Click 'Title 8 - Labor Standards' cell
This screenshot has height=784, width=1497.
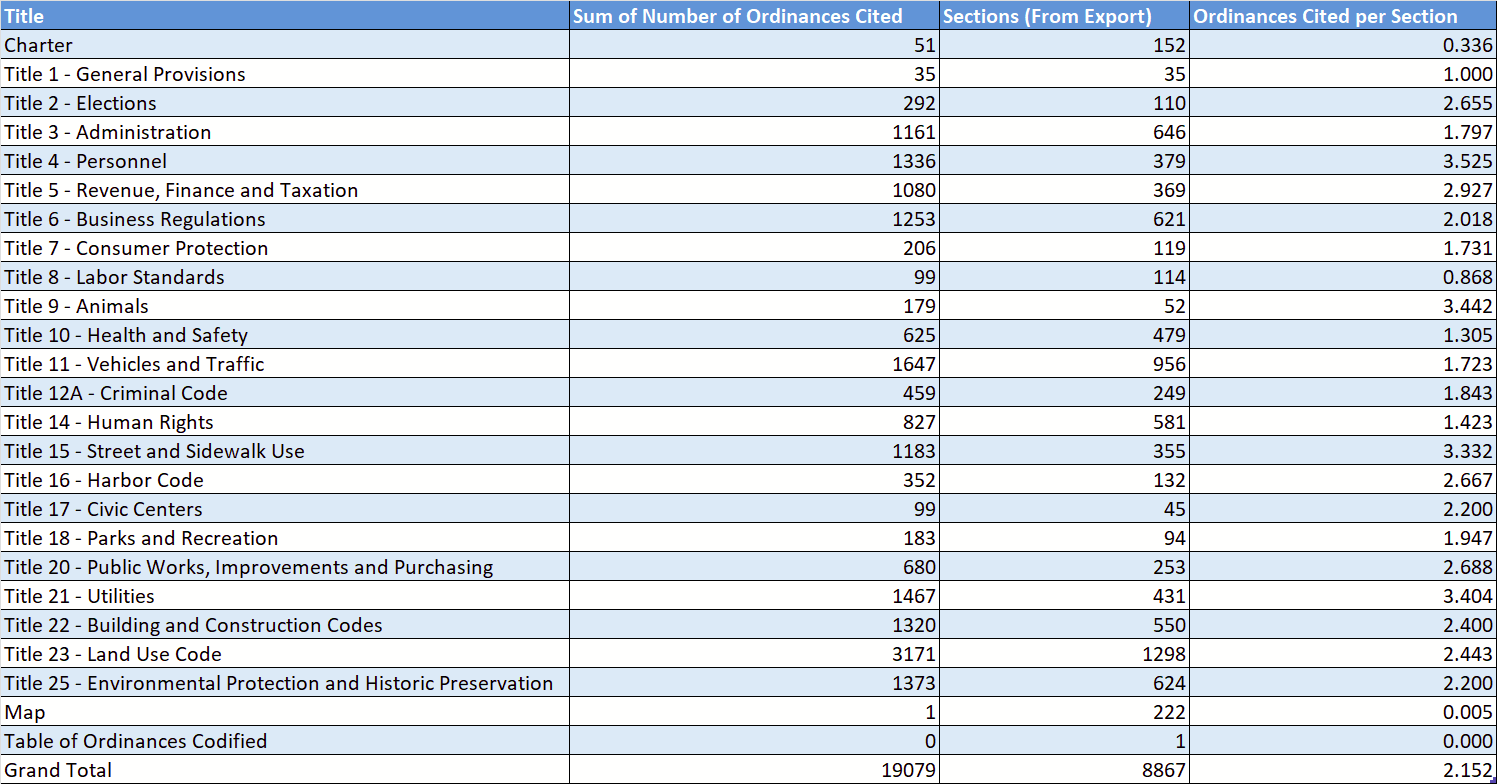(x=285, y=277)
